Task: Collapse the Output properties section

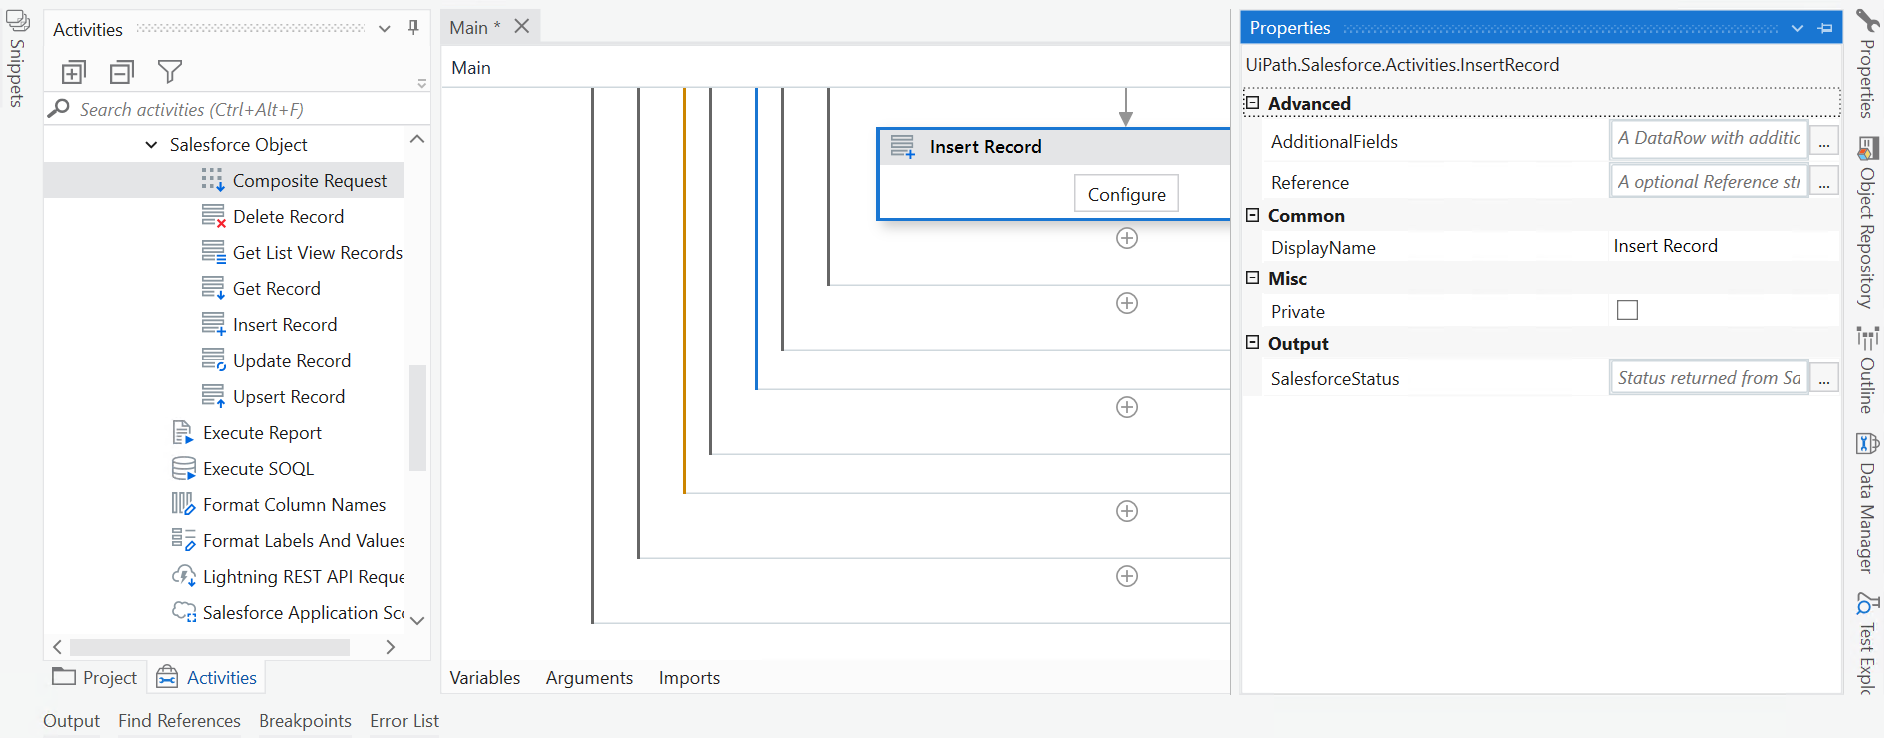Action: (1252, 342)
